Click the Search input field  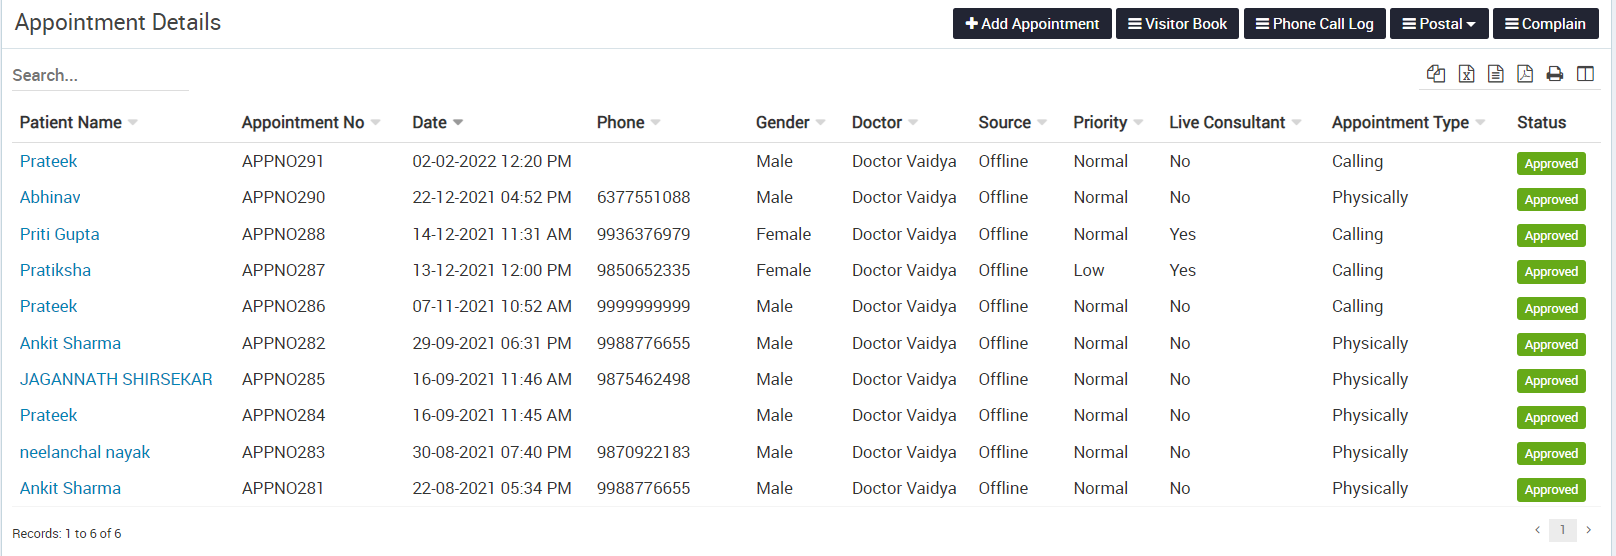pos(100,75)
